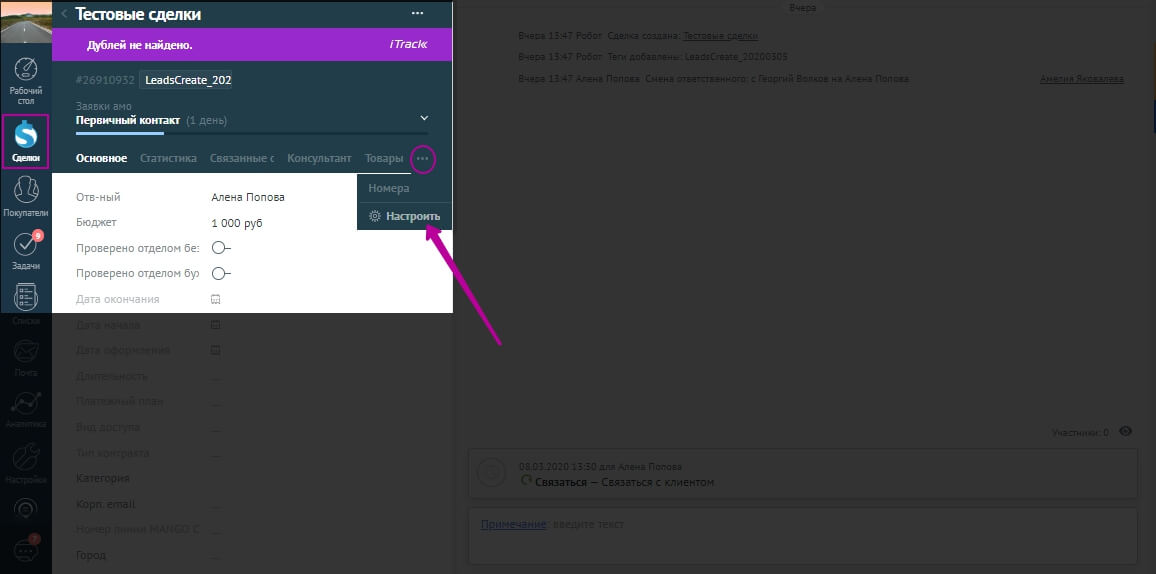Expand the Первичный контакт stage dropdown
This screenshot has width=1156, height=574.
(424, 119)
